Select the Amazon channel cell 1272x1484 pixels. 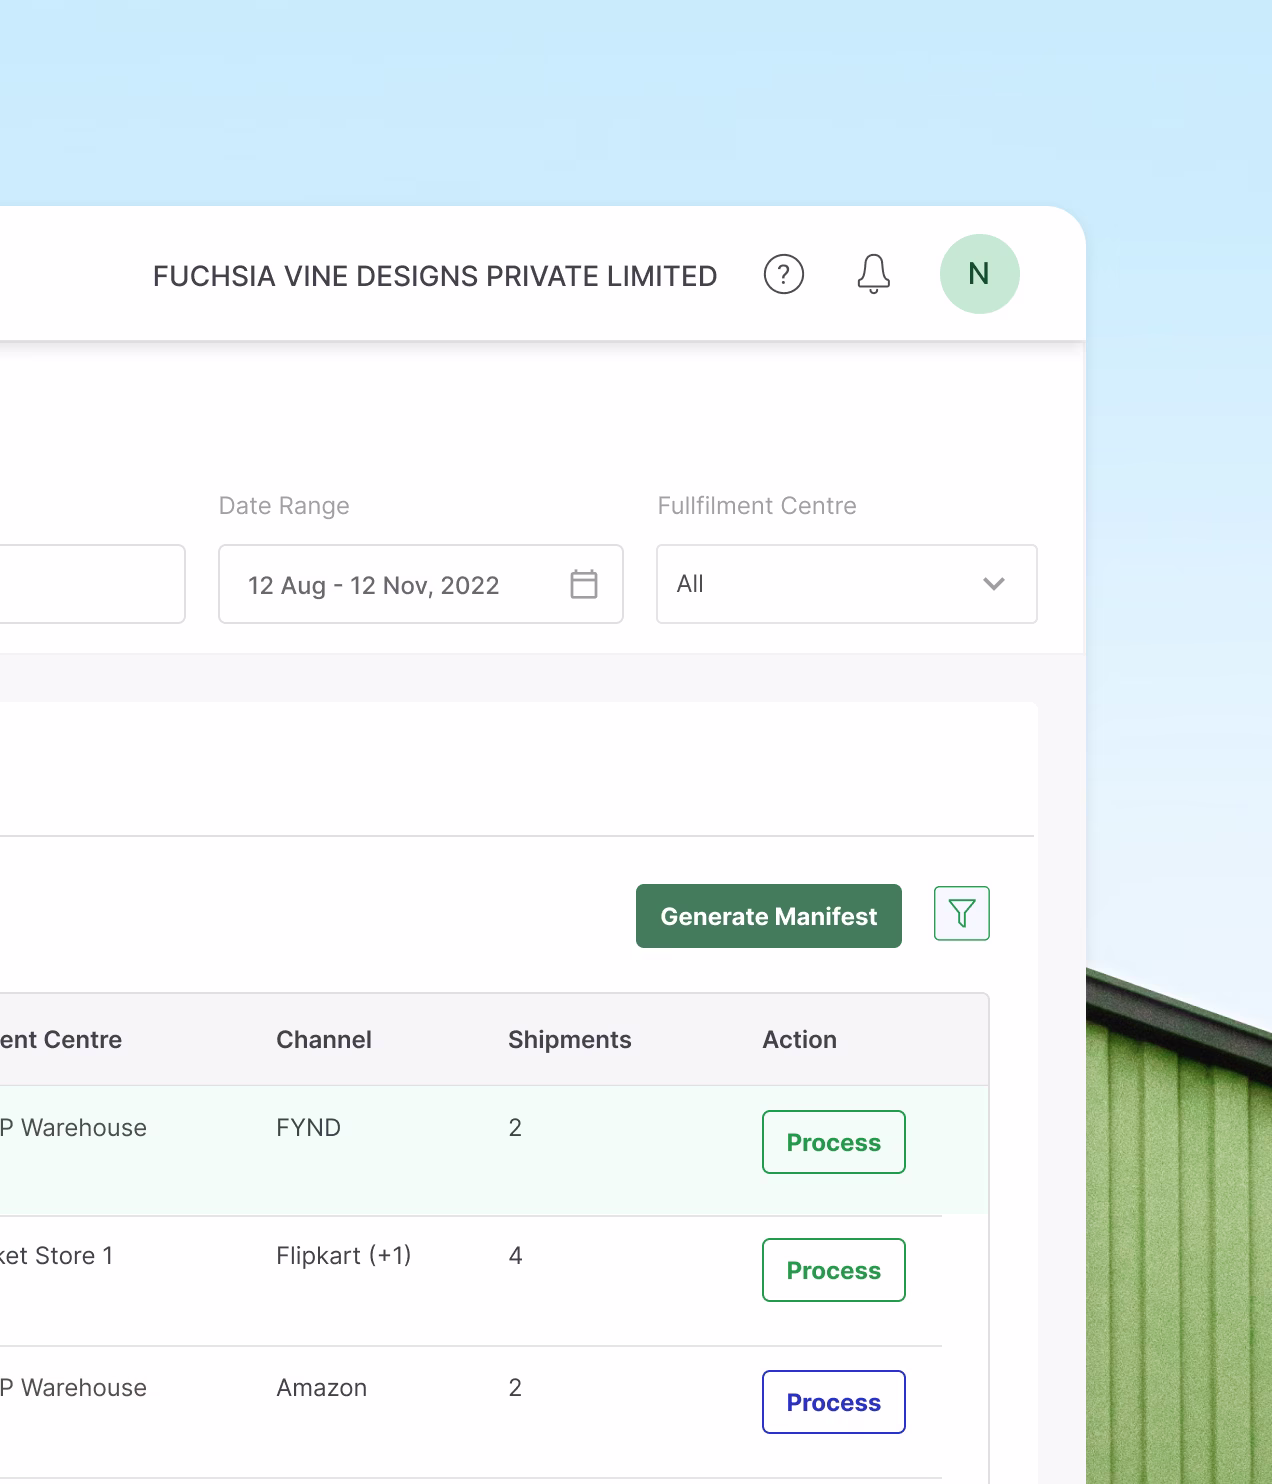321,1388
